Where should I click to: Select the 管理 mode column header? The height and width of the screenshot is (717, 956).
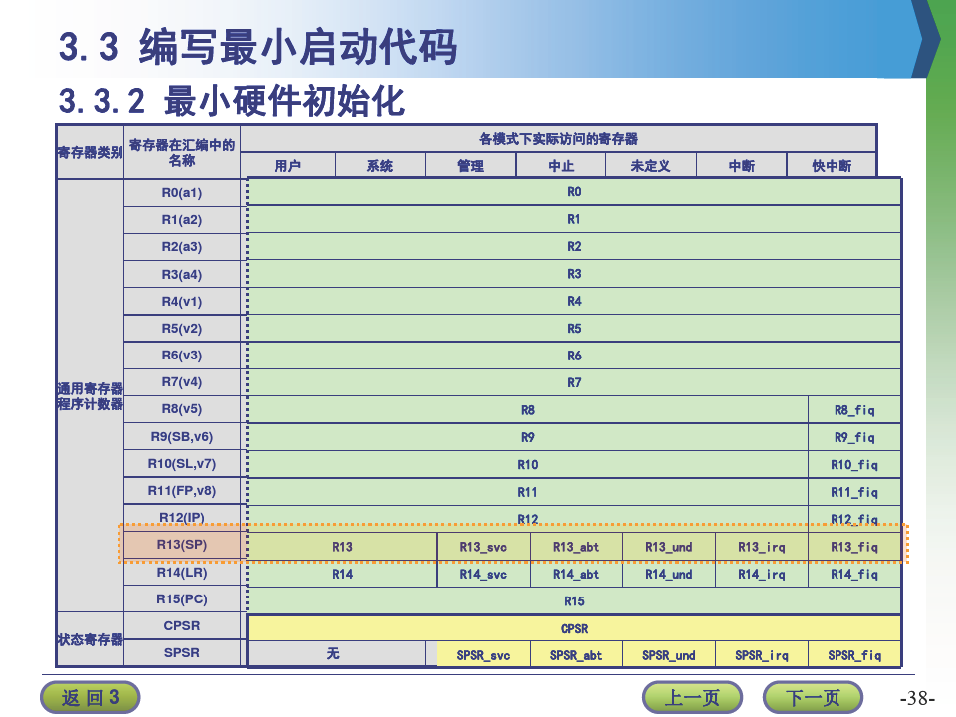470,166
